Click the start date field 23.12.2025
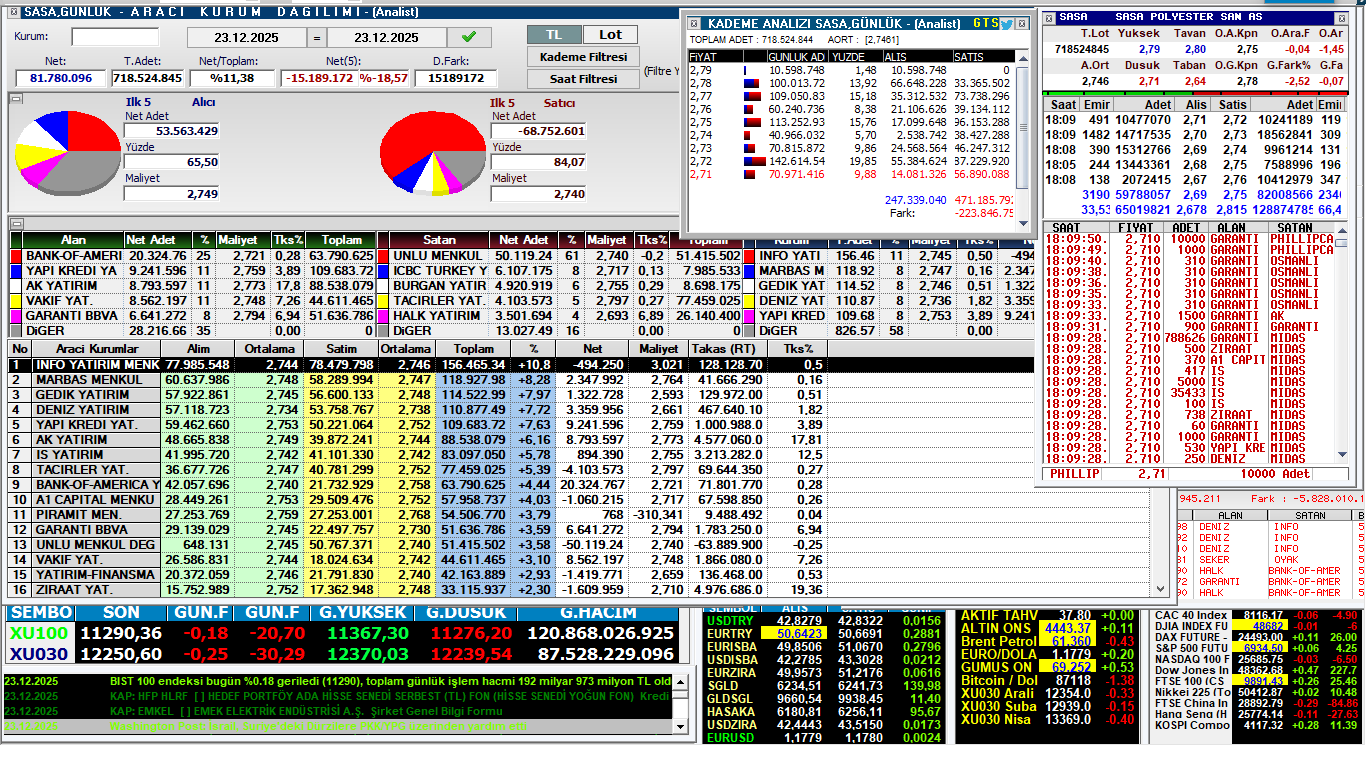 tap(246, 37)
